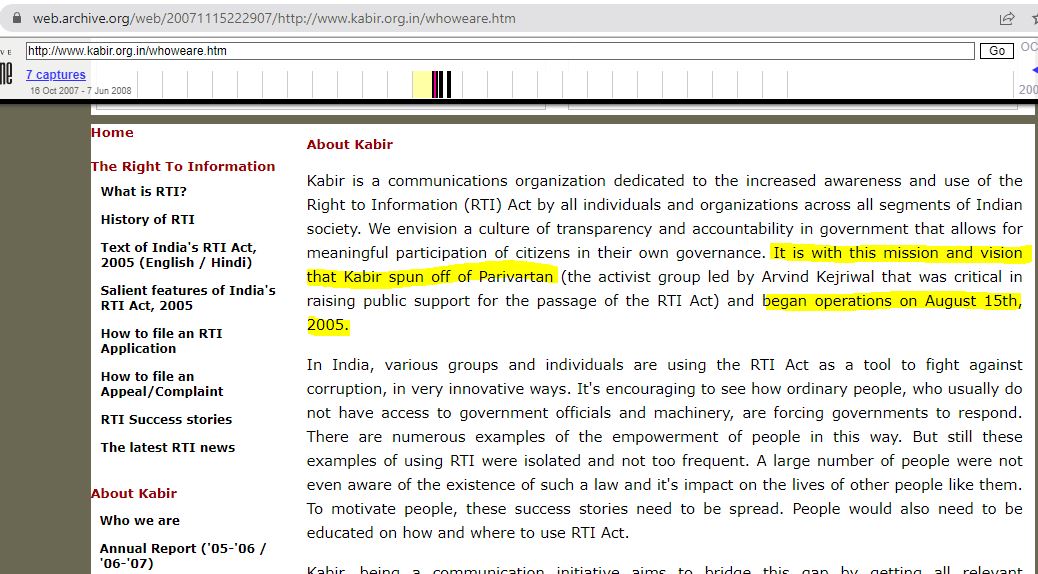Open Annual Report ('05-'06 / '06-'07) link
The height and width of the screenshot is (574, 1038).
pos(183,556)
